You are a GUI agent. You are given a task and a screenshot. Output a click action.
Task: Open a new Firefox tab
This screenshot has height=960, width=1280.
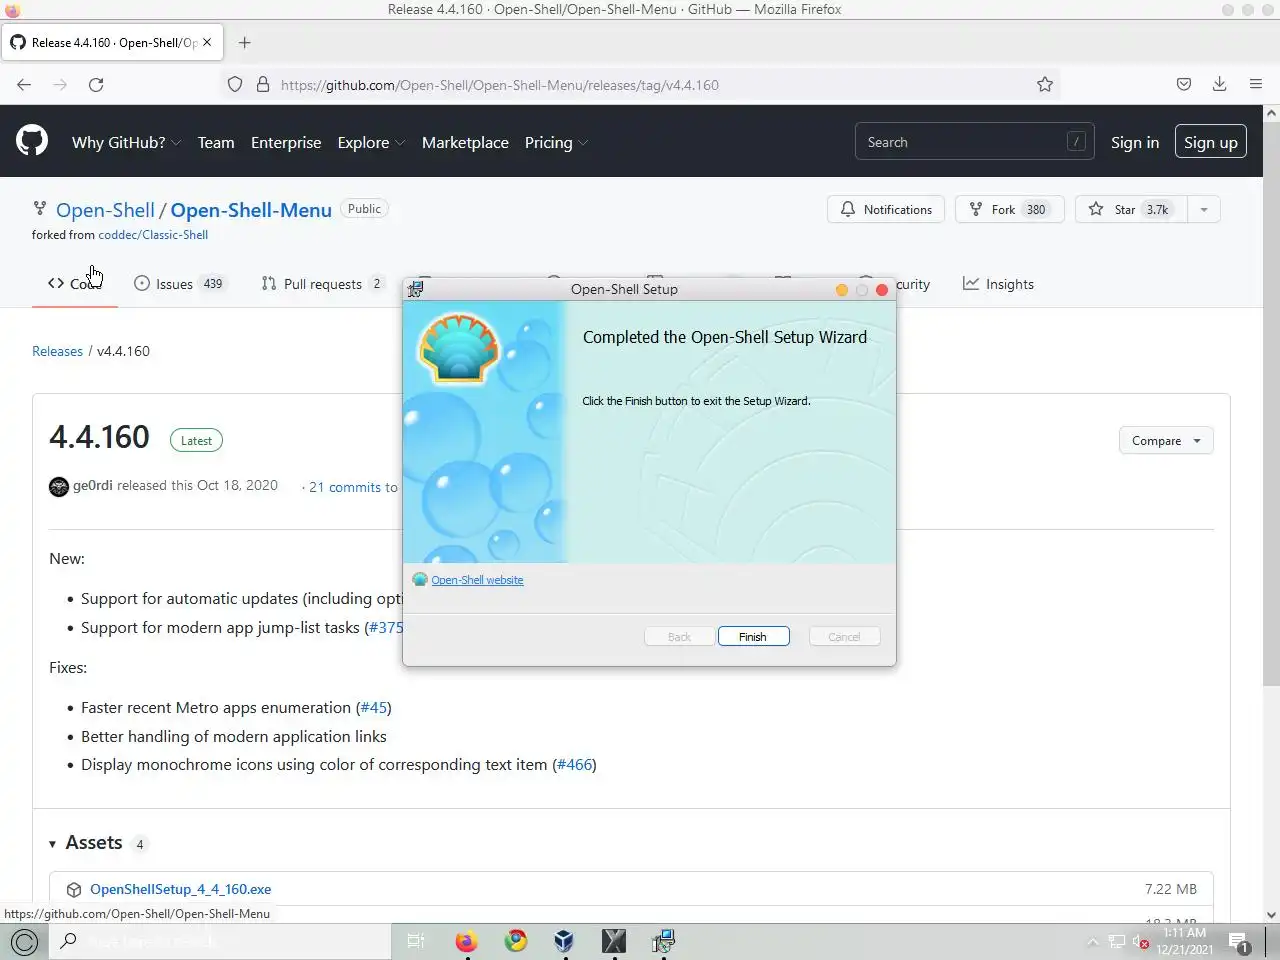pyautogui.click(x=245, y=42)
